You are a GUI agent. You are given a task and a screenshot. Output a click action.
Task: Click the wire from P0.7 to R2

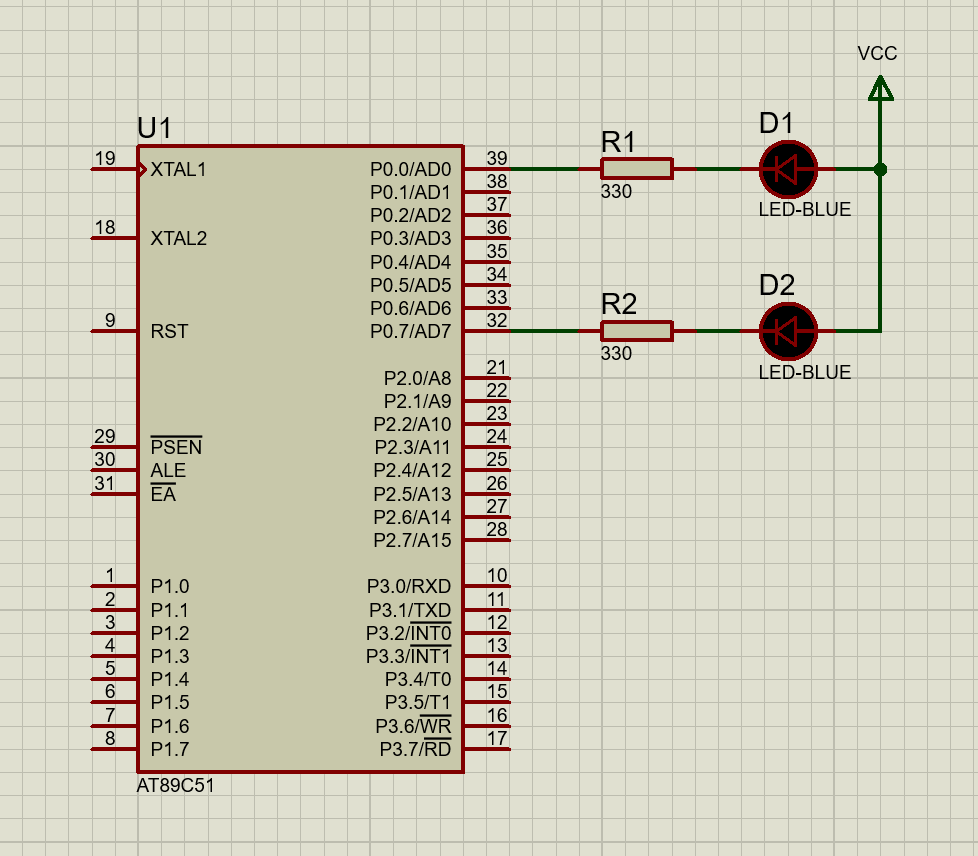[x=545, y=331]
